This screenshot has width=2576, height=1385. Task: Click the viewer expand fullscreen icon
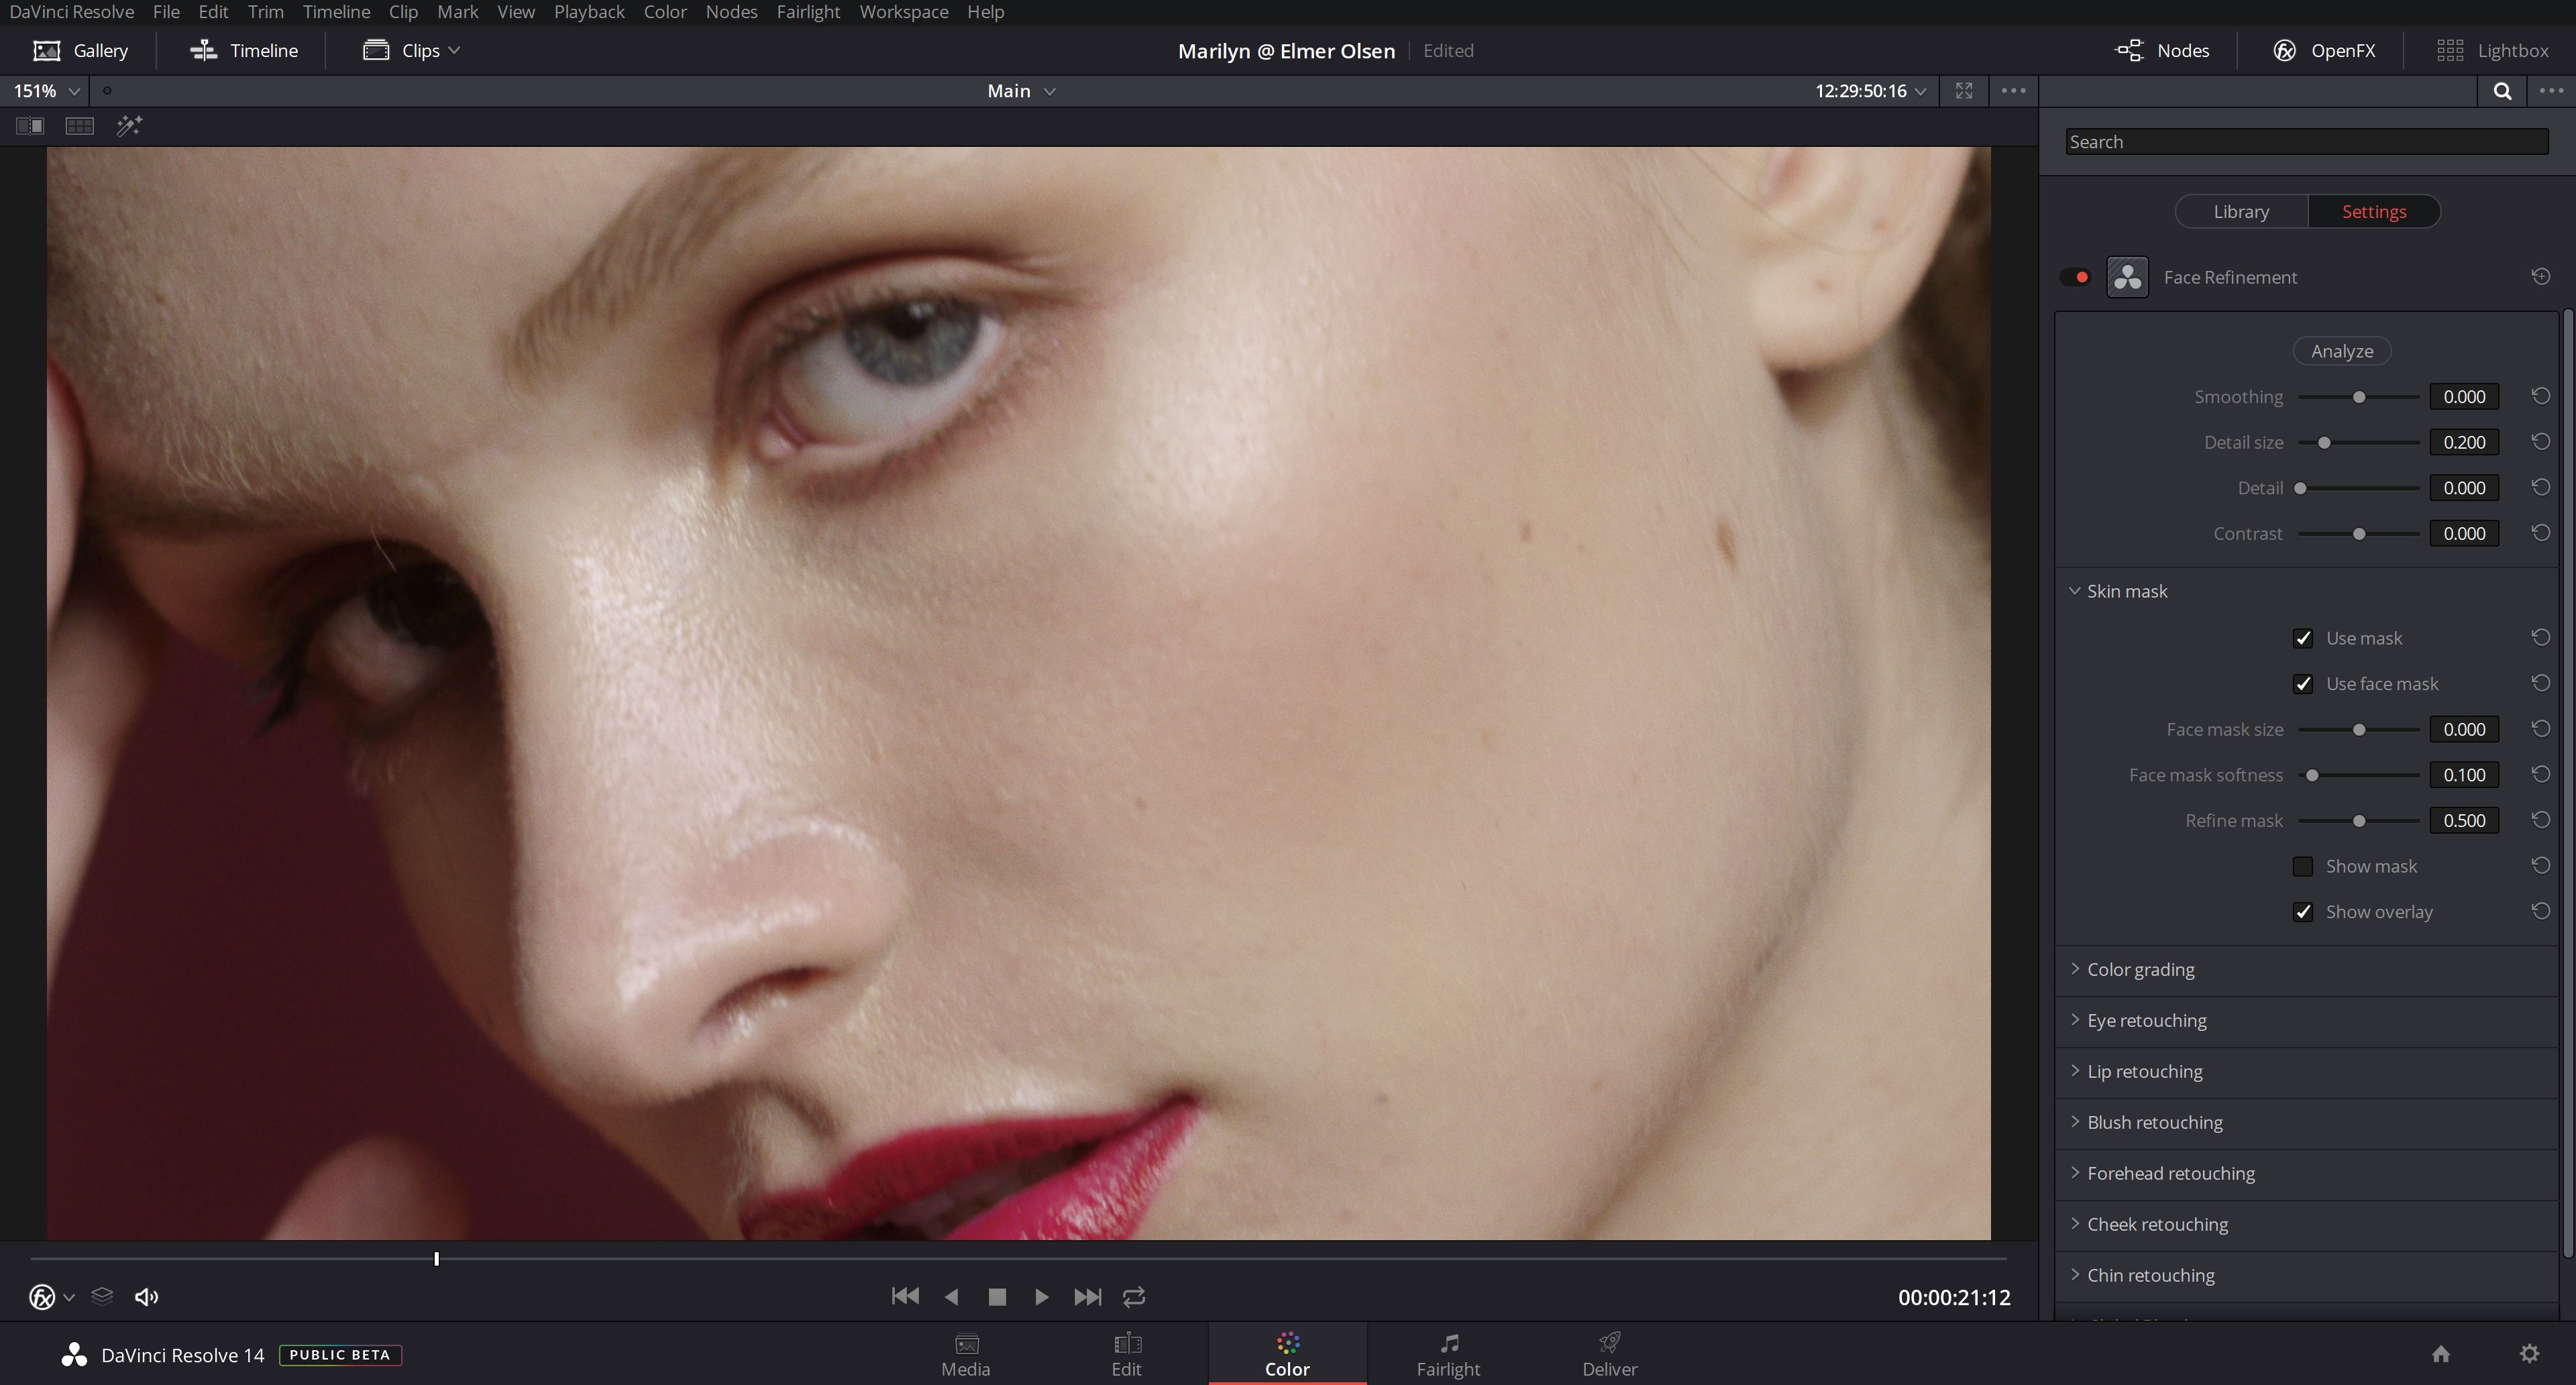(1964, 91)
